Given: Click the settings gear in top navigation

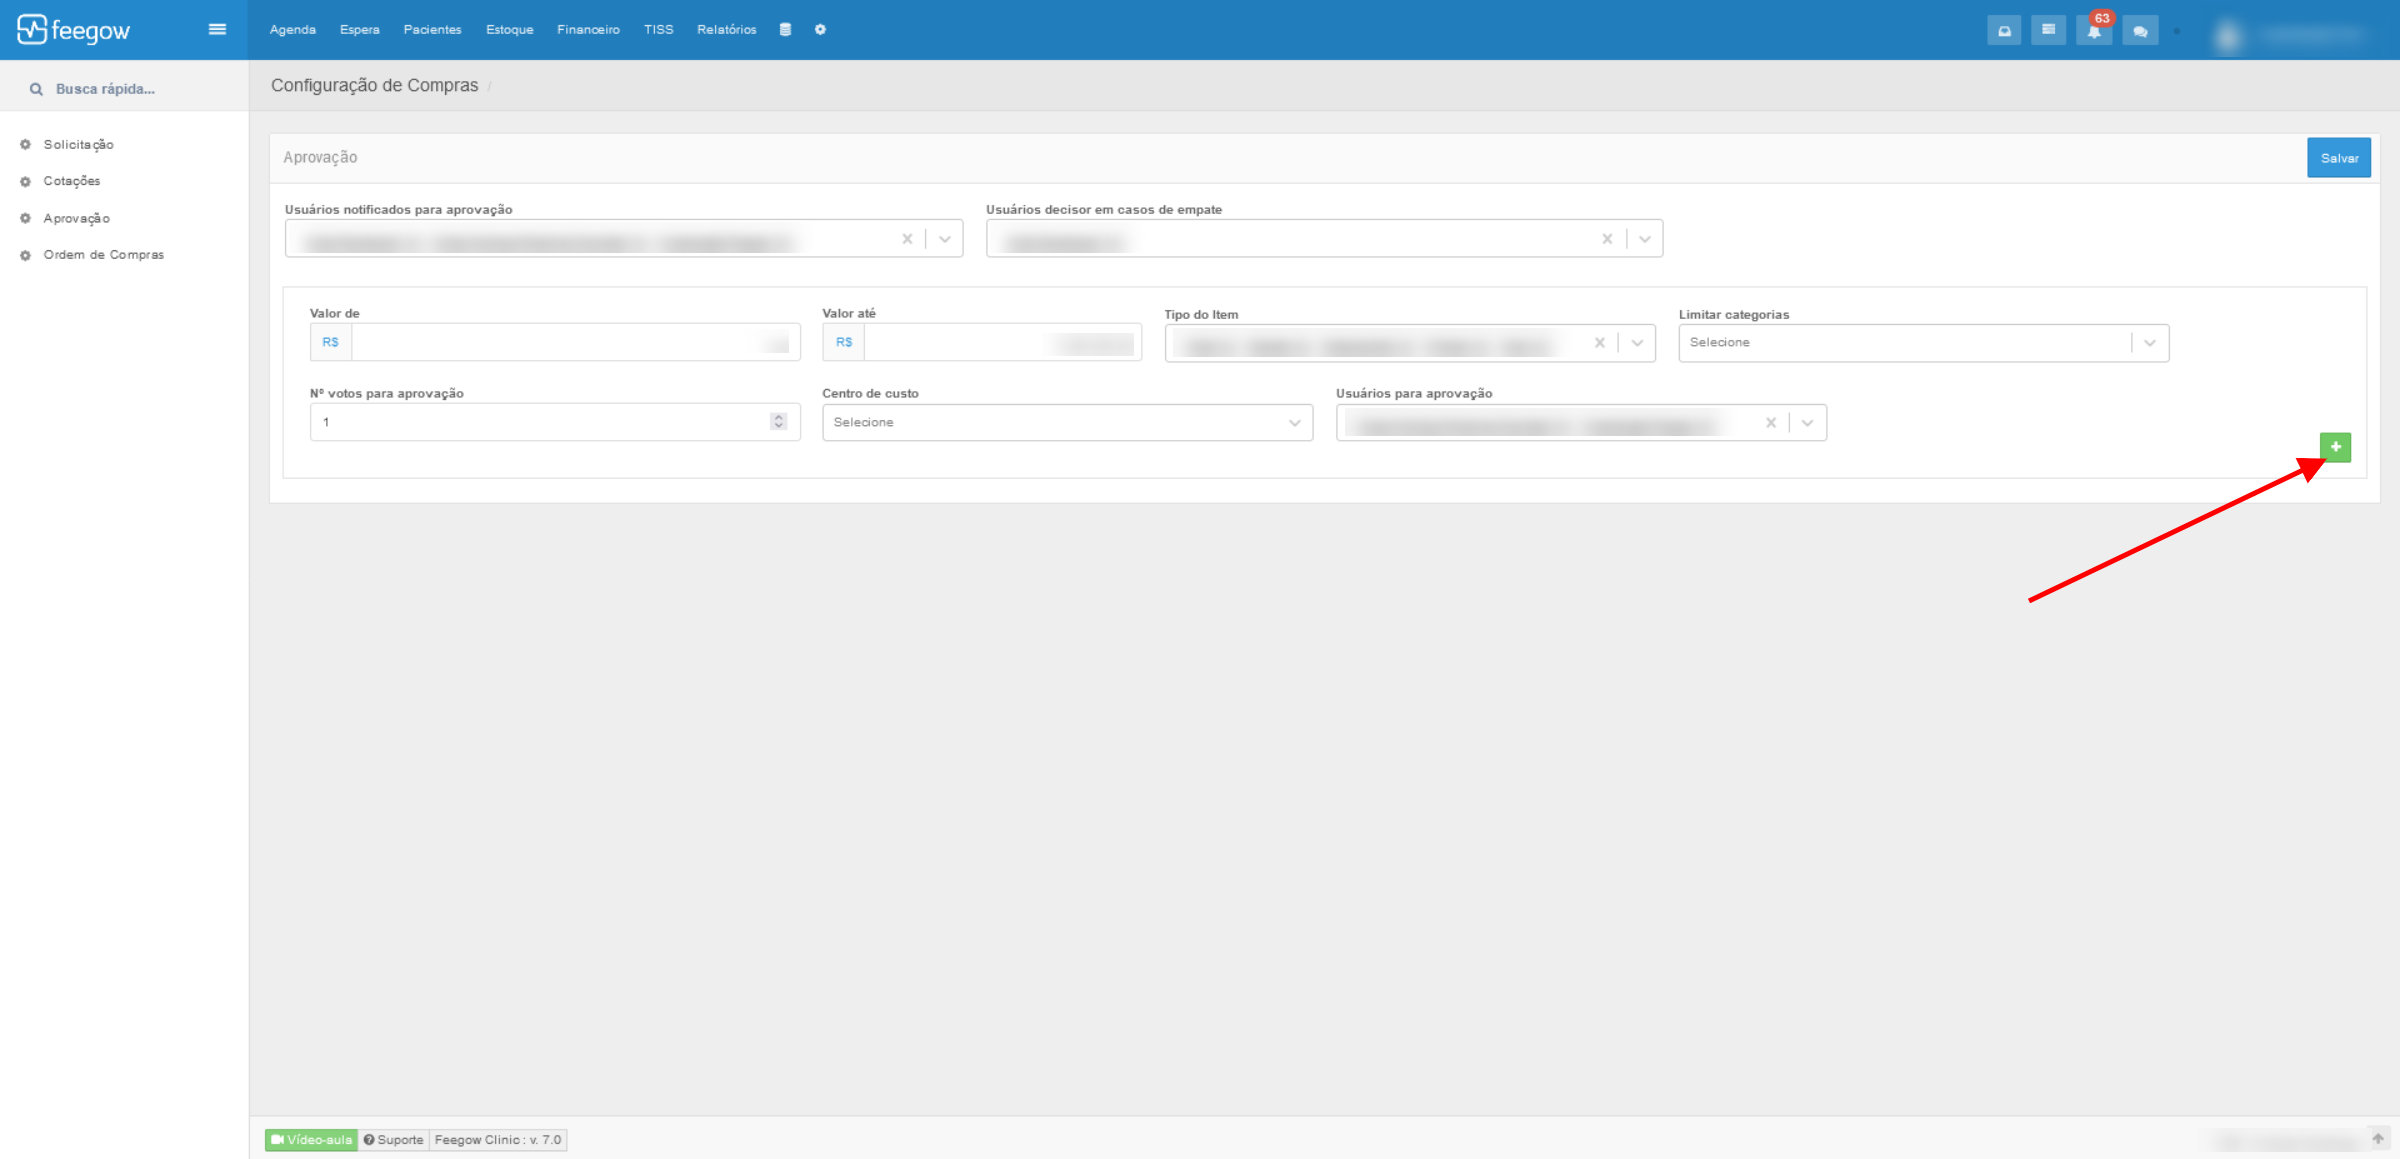Looking at the screenshot, I should pyautogui.click(x=820, y=30).
